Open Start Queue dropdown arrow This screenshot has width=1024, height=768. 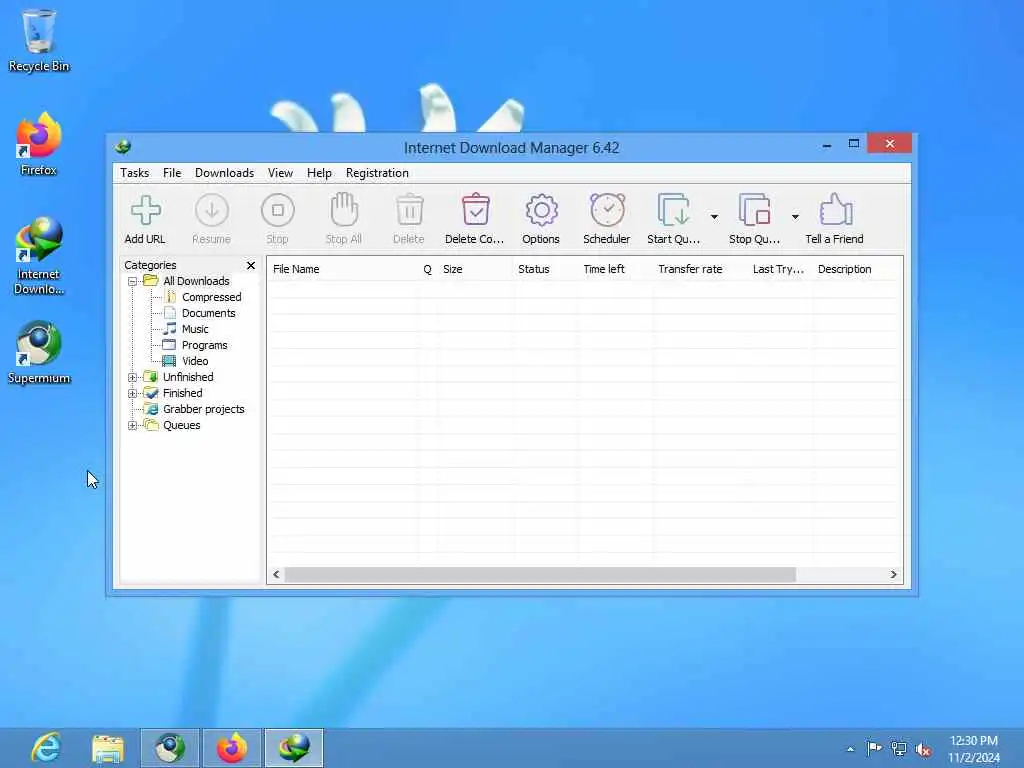pos(714,217)
